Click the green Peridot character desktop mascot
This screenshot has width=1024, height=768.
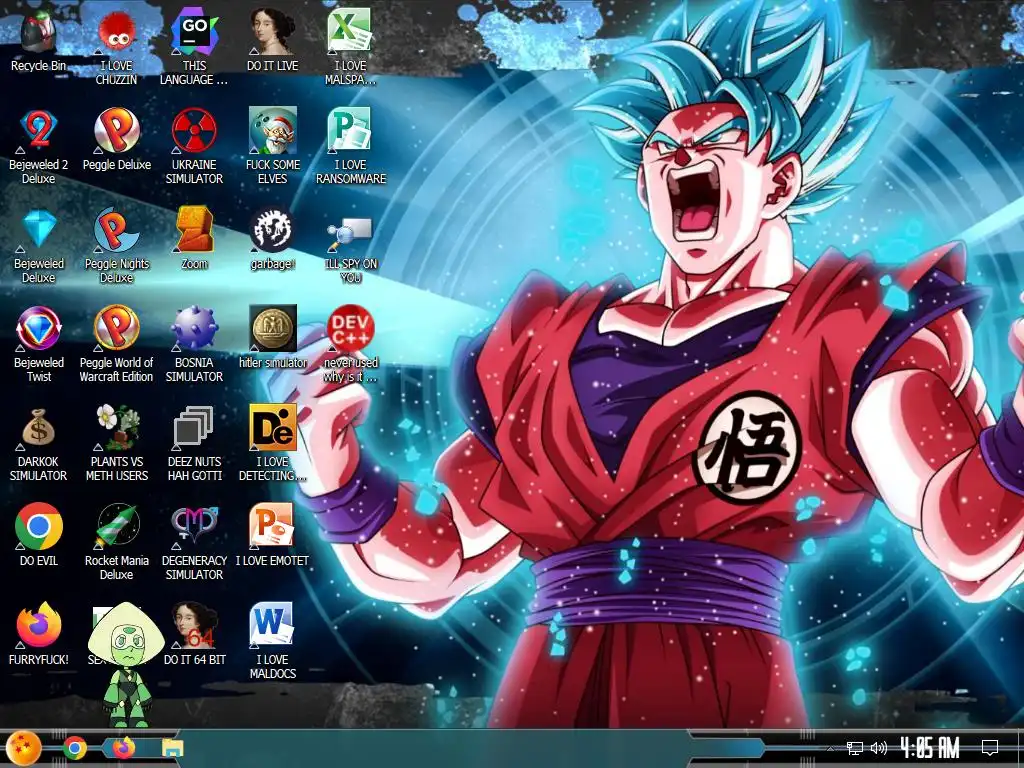click(x=127, y=665)
